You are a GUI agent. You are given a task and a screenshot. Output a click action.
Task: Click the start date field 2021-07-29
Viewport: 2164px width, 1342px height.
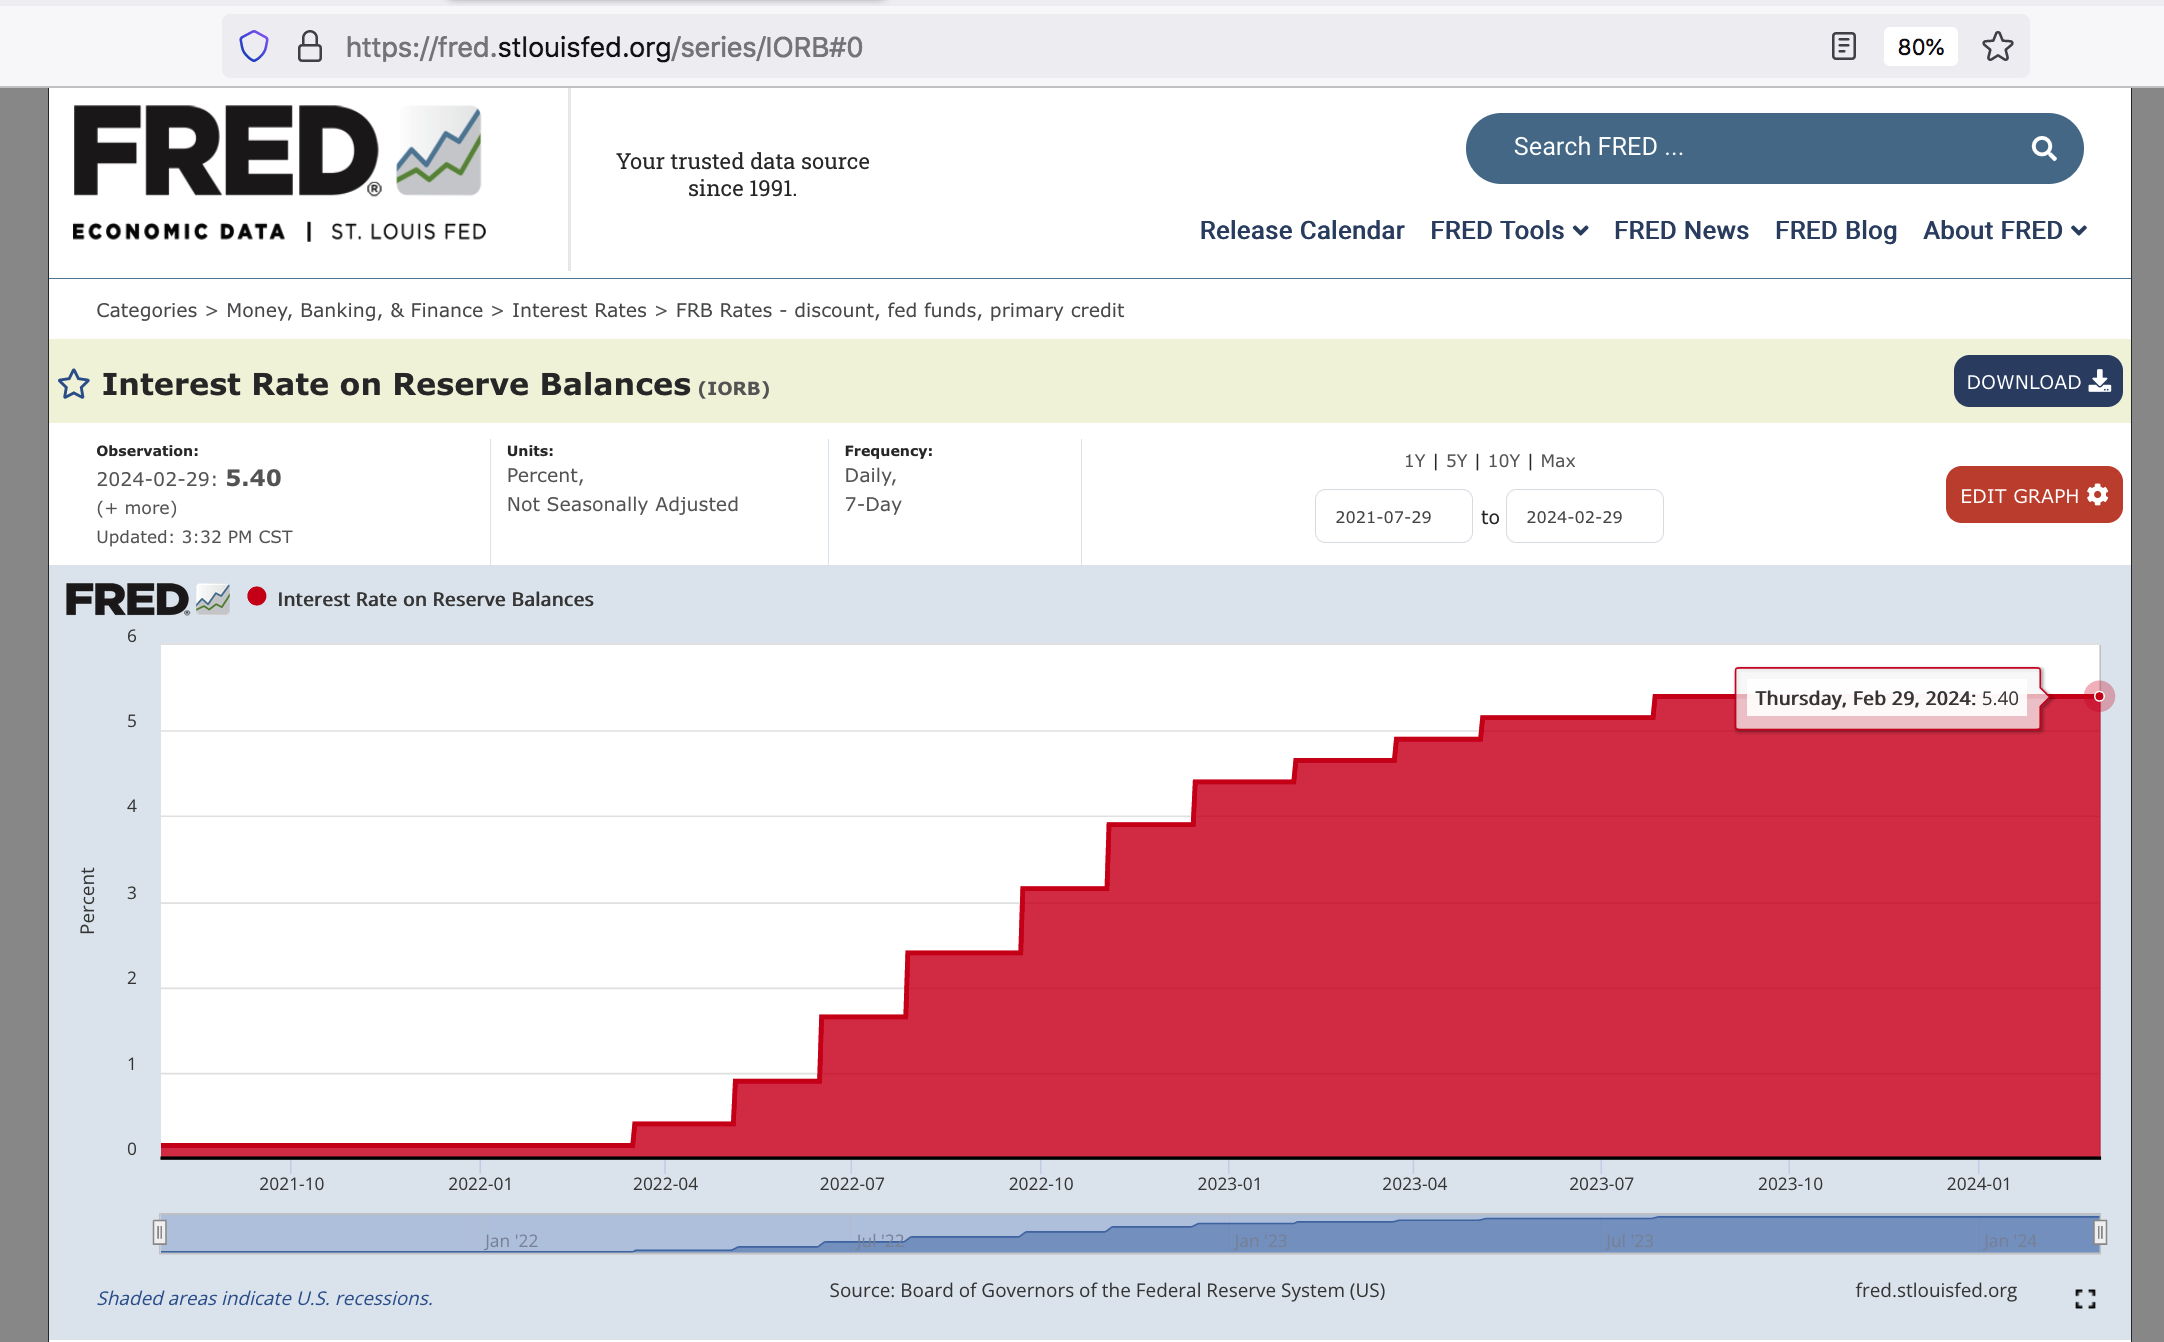coord(1392,517)
